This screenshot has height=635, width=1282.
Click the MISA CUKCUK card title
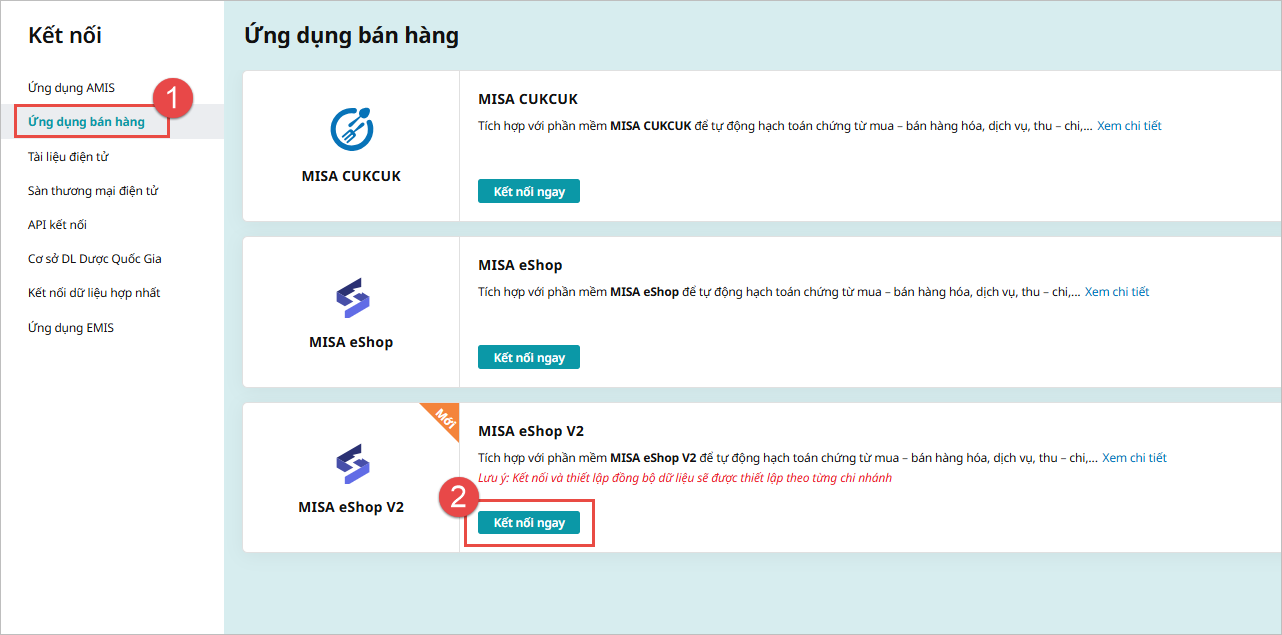528,99
